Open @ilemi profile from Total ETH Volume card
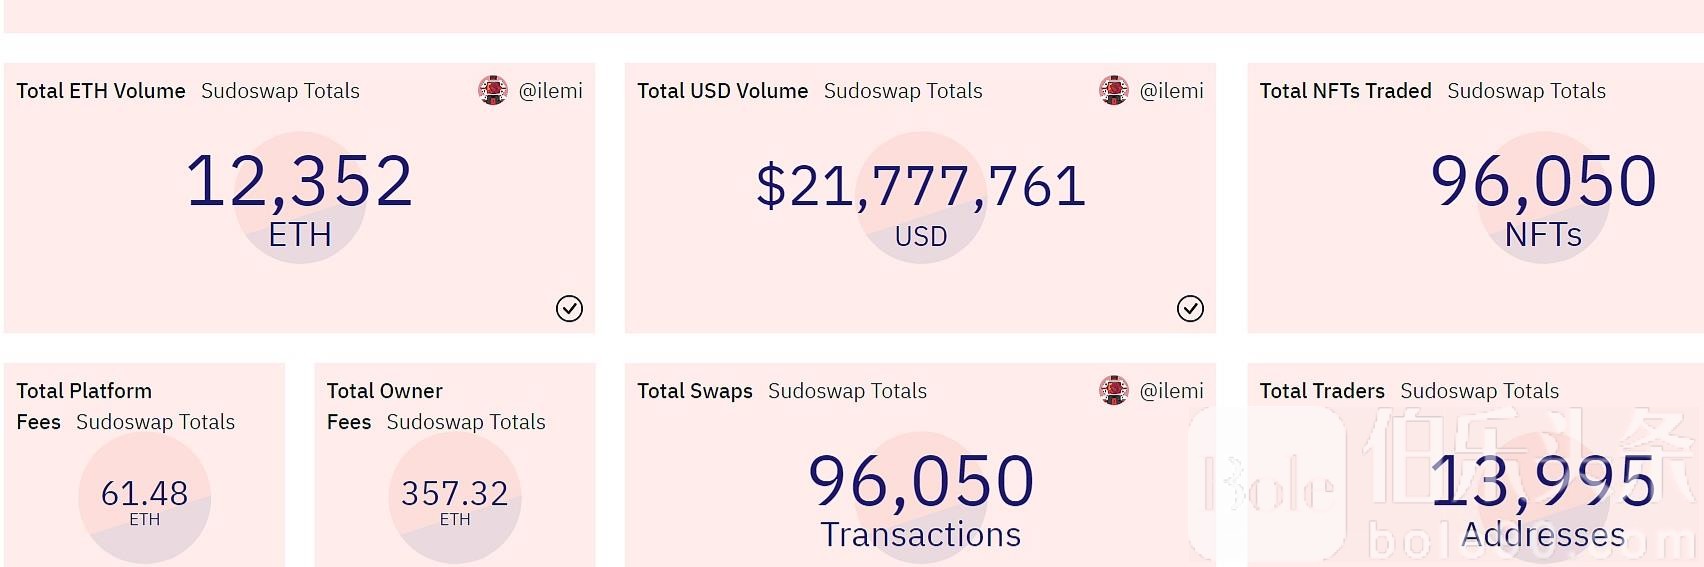The height and width of the screenshot is (567, 1704). tap(550, 91)
